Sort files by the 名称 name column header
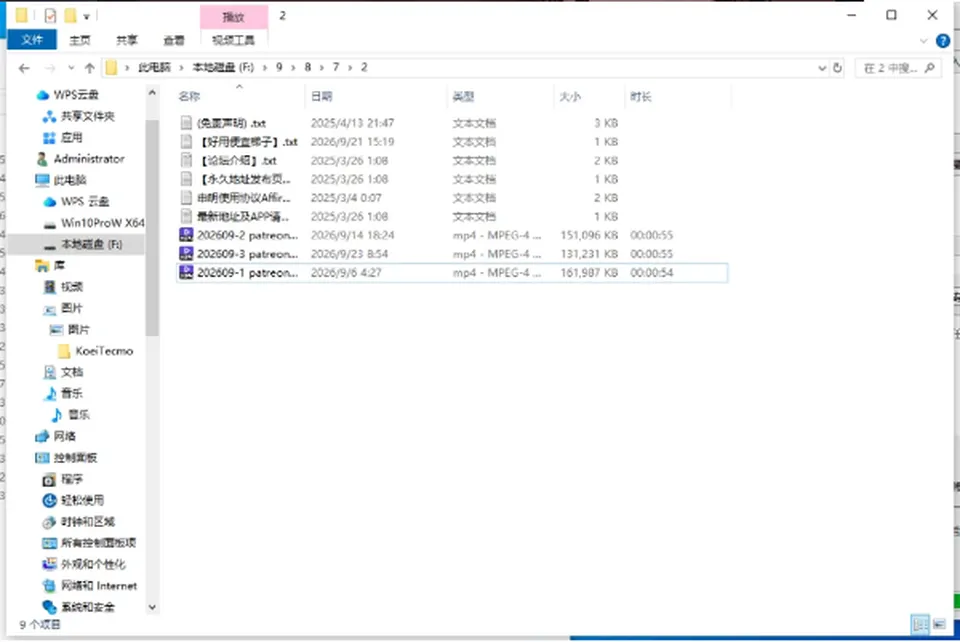 pyautogui.click(x=189, y=96)
